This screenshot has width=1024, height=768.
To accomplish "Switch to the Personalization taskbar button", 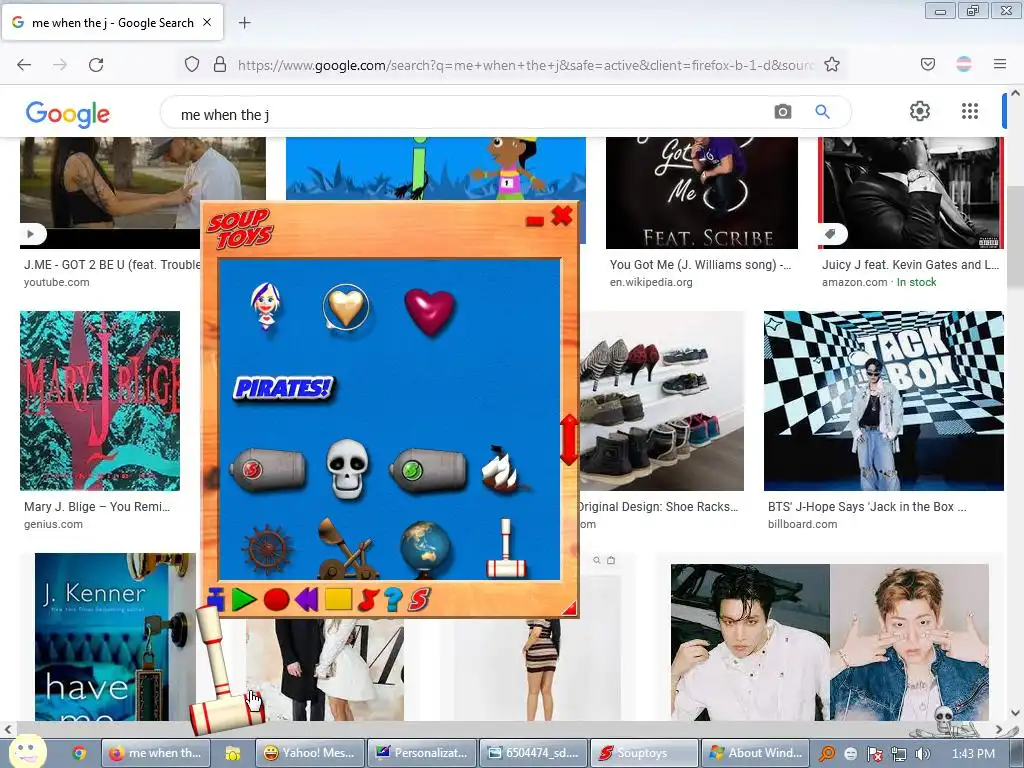I will [422, 753].
